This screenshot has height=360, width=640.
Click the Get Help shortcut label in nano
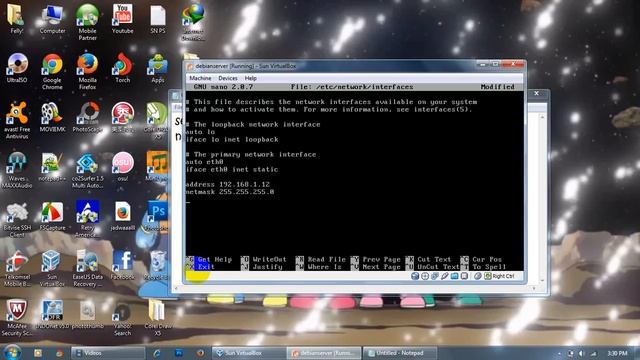coord(215,260)
